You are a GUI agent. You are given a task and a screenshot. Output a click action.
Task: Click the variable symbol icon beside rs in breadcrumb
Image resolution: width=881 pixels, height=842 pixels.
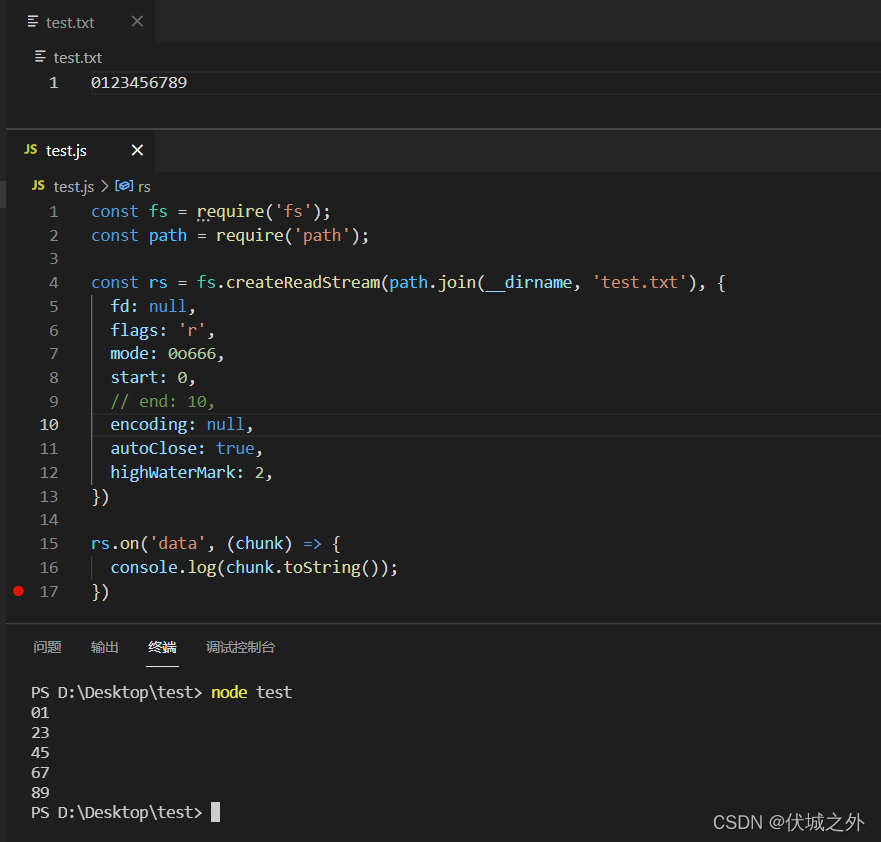[x=124, y=186]
